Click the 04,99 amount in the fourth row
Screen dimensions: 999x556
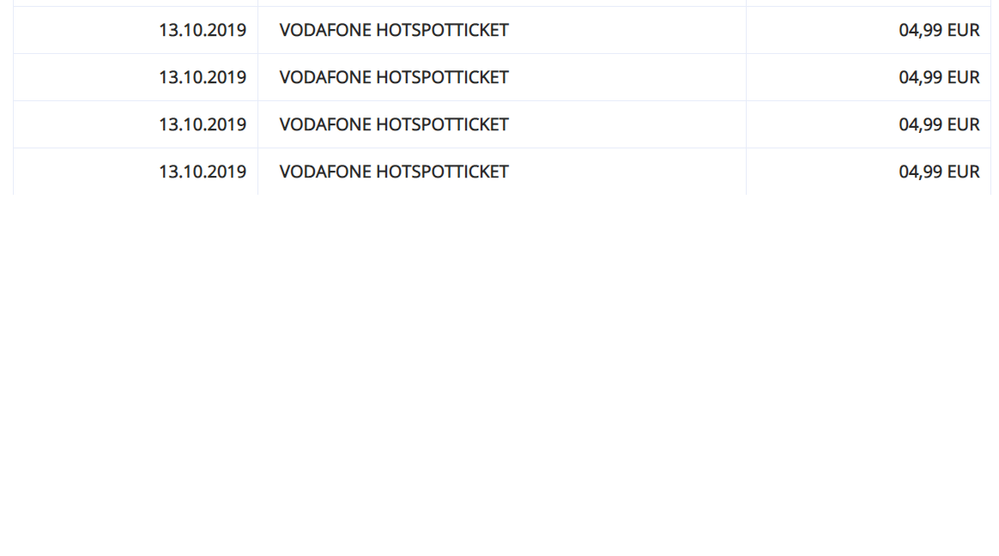click(920, 171)
